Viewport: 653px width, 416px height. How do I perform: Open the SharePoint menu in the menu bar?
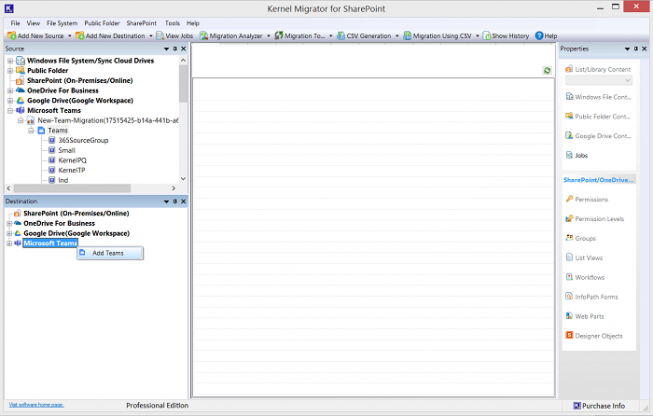(141, 22)
